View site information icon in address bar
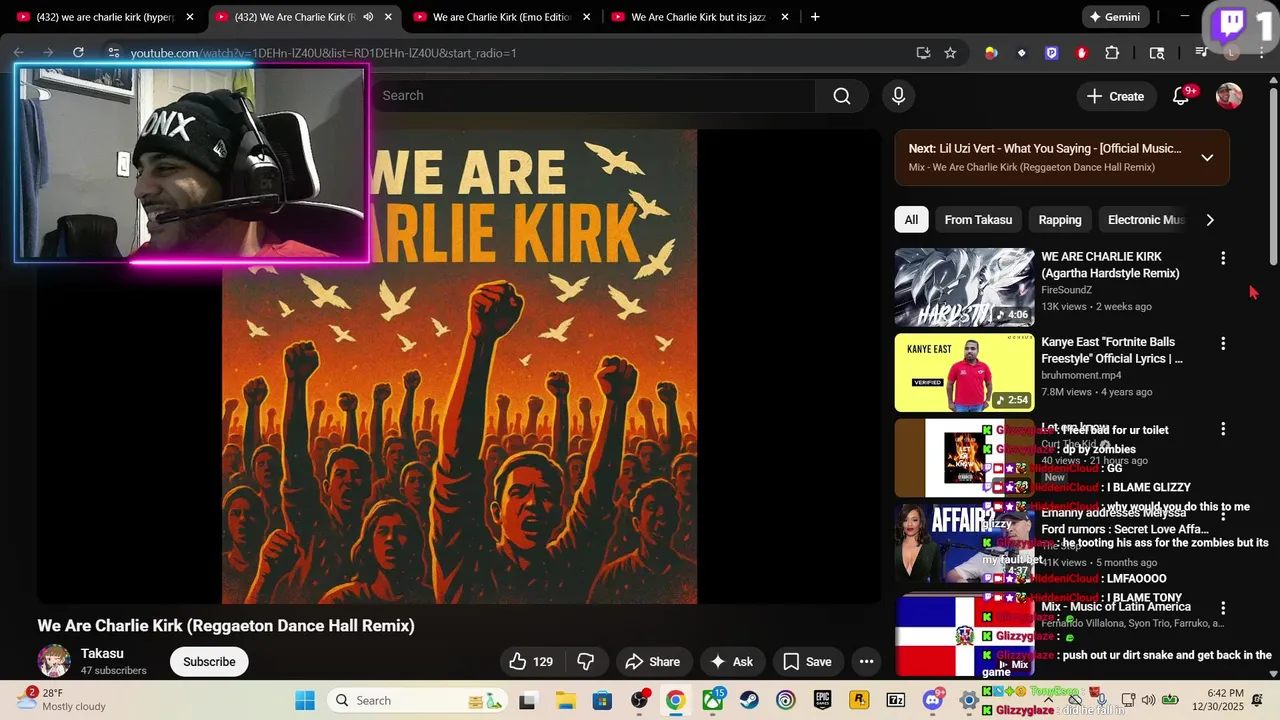The image size is (1280, 720). coord(113,53)
